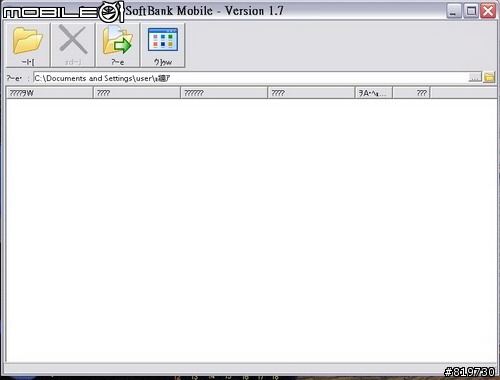Sort by first column header ending in W

pyautogui.click(x=49, y=93)
